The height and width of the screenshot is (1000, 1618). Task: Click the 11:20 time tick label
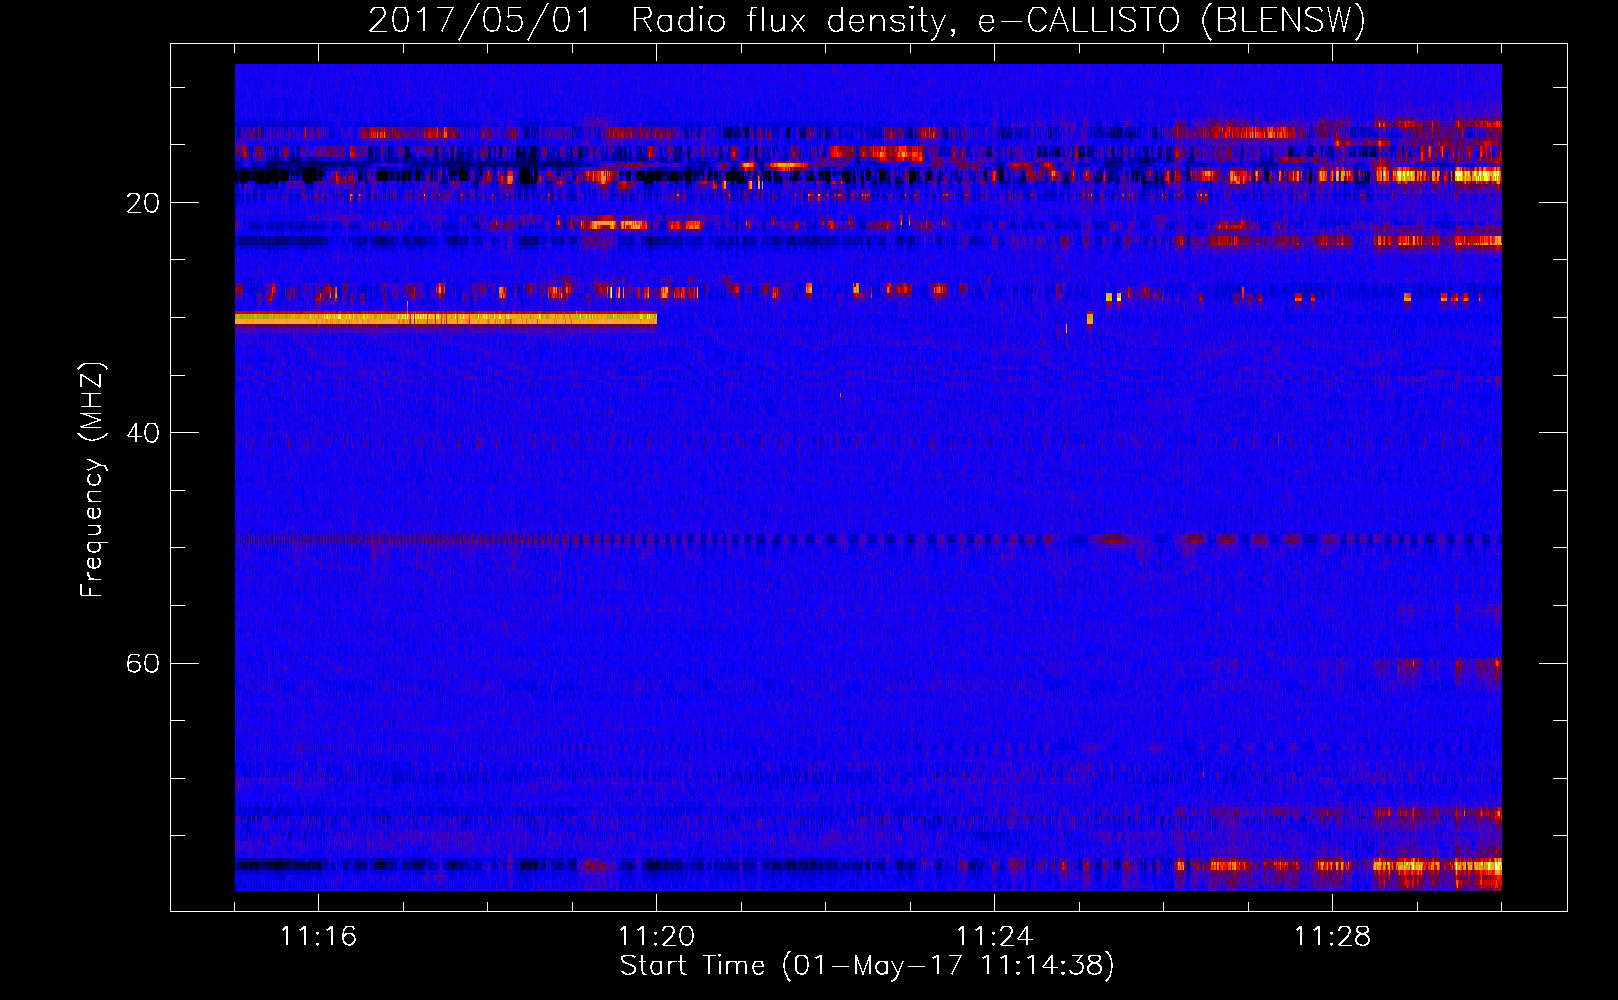coord(656,937)
